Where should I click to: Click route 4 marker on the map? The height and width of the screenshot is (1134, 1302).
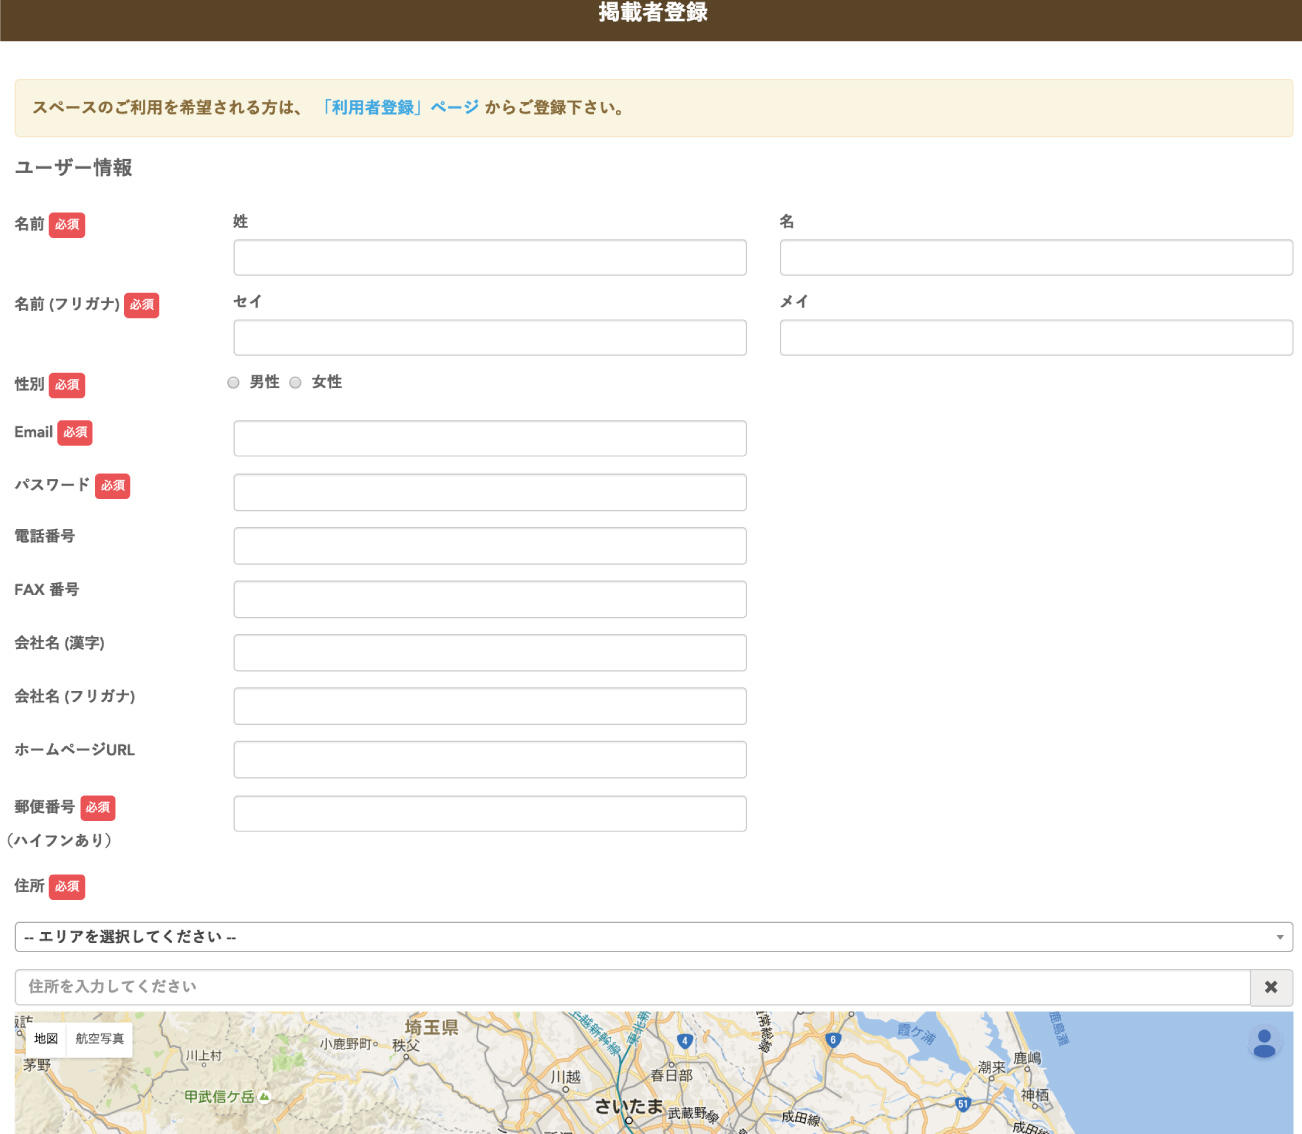[x=685, y=1041]
